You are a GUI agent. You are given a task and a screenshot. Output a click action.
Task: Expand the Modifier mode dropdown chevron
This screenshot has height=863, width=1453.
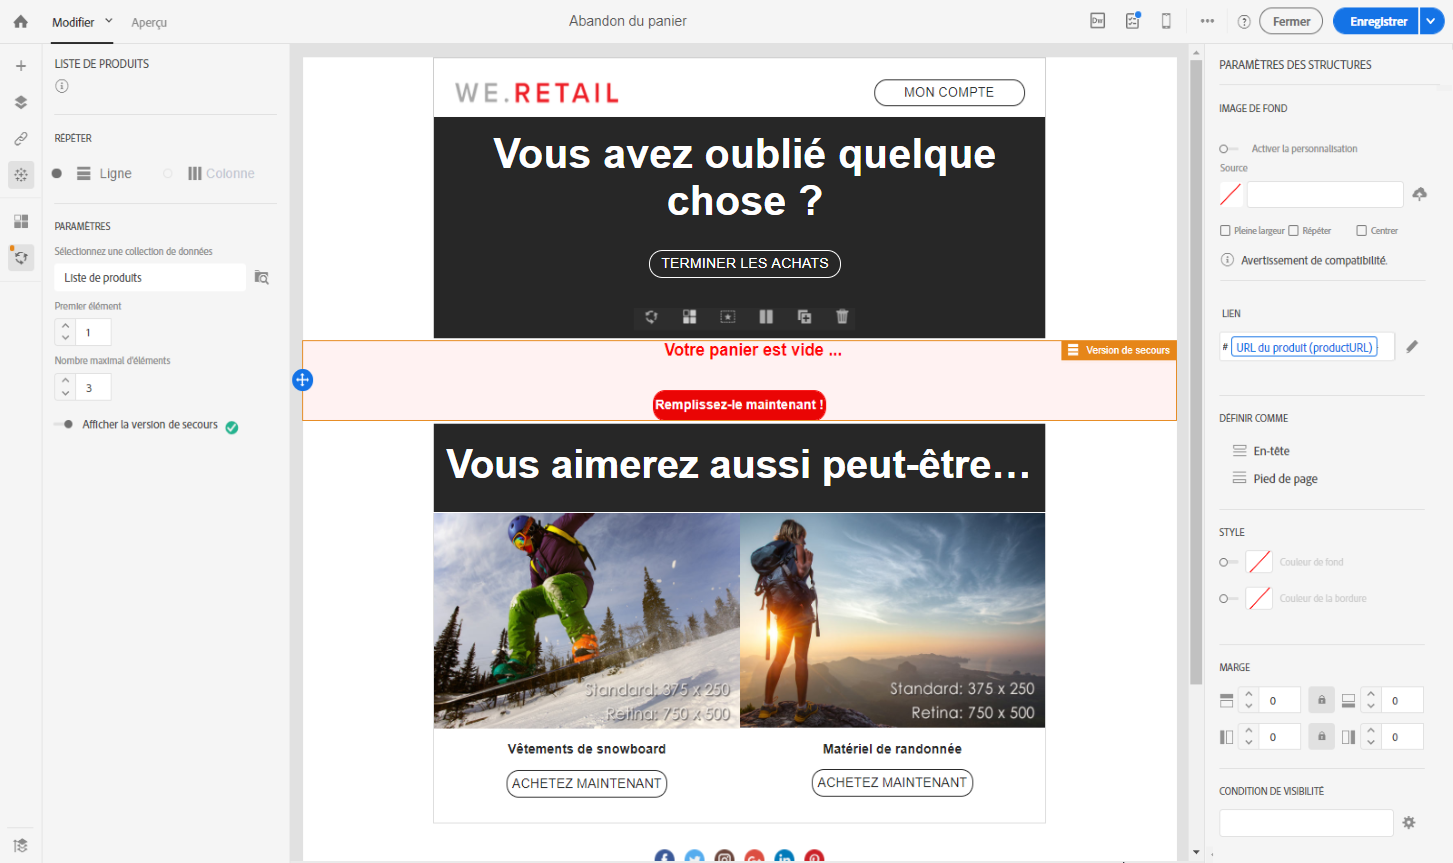click(109, 21)
